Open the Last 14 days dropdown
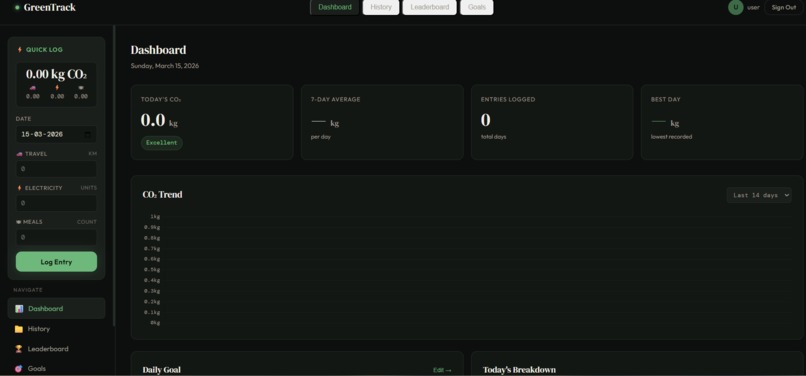 coord(759,195)
